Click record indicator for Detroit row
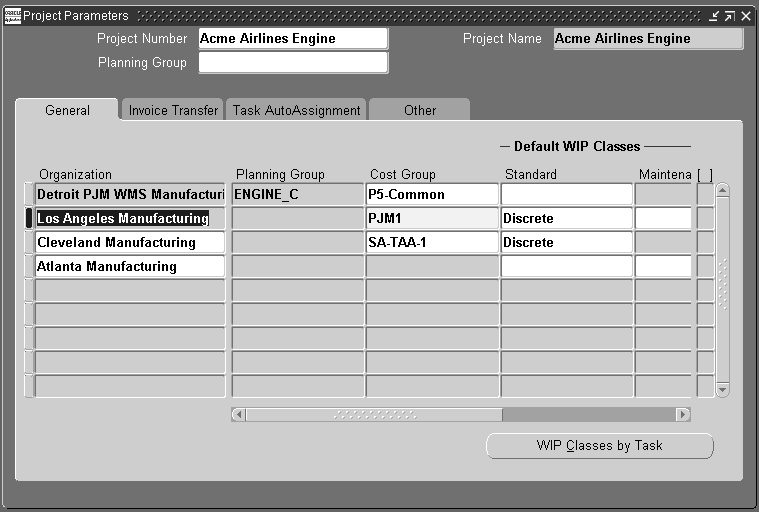 [29, 194]
